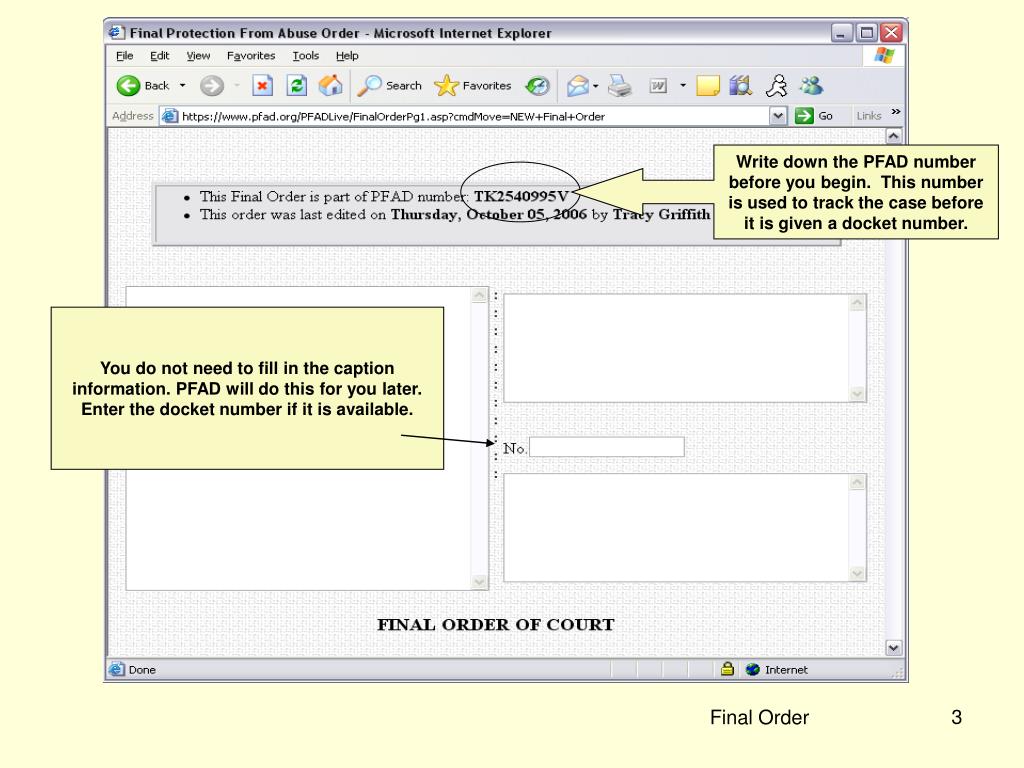
Task: Open the Help menu
Action: coord(346,56)
